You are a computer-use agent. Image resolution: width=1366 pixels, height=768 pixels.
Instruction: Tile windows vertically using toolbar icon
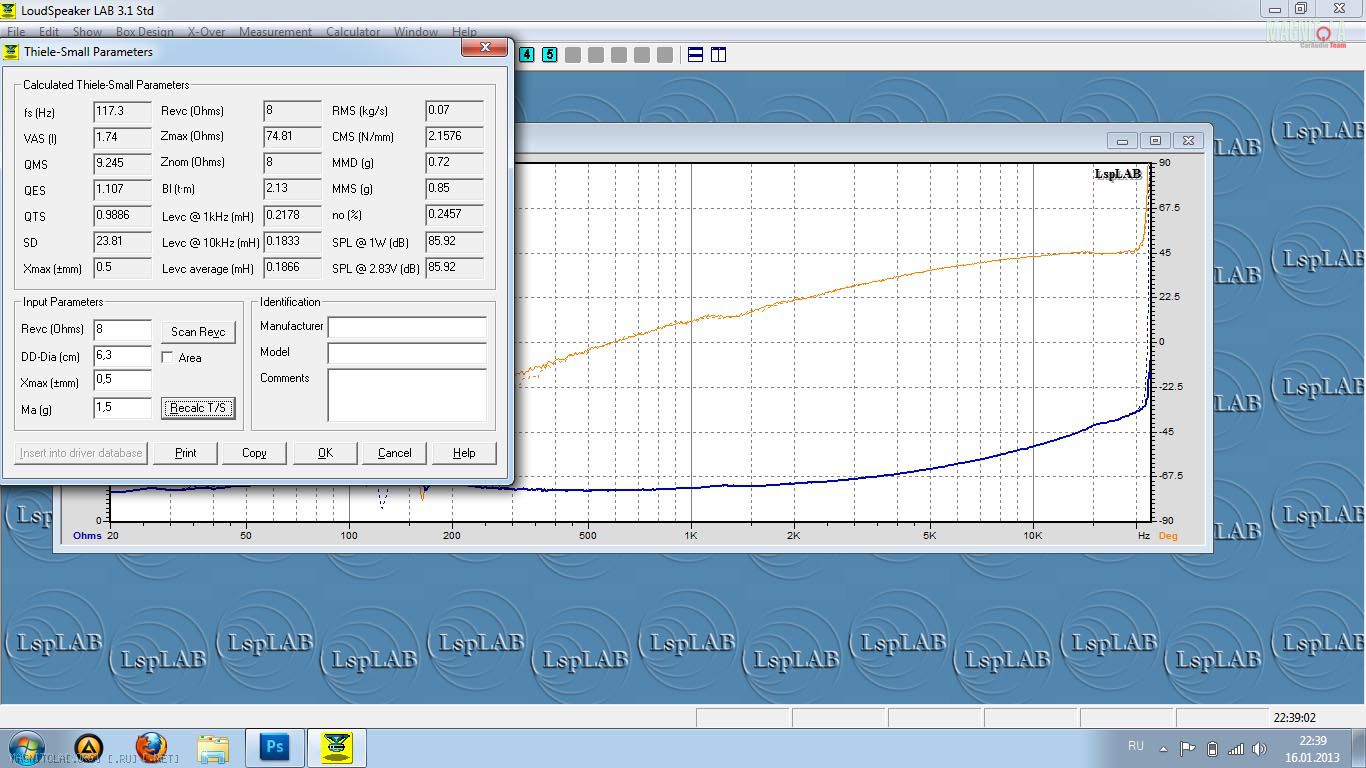[718, 55]
